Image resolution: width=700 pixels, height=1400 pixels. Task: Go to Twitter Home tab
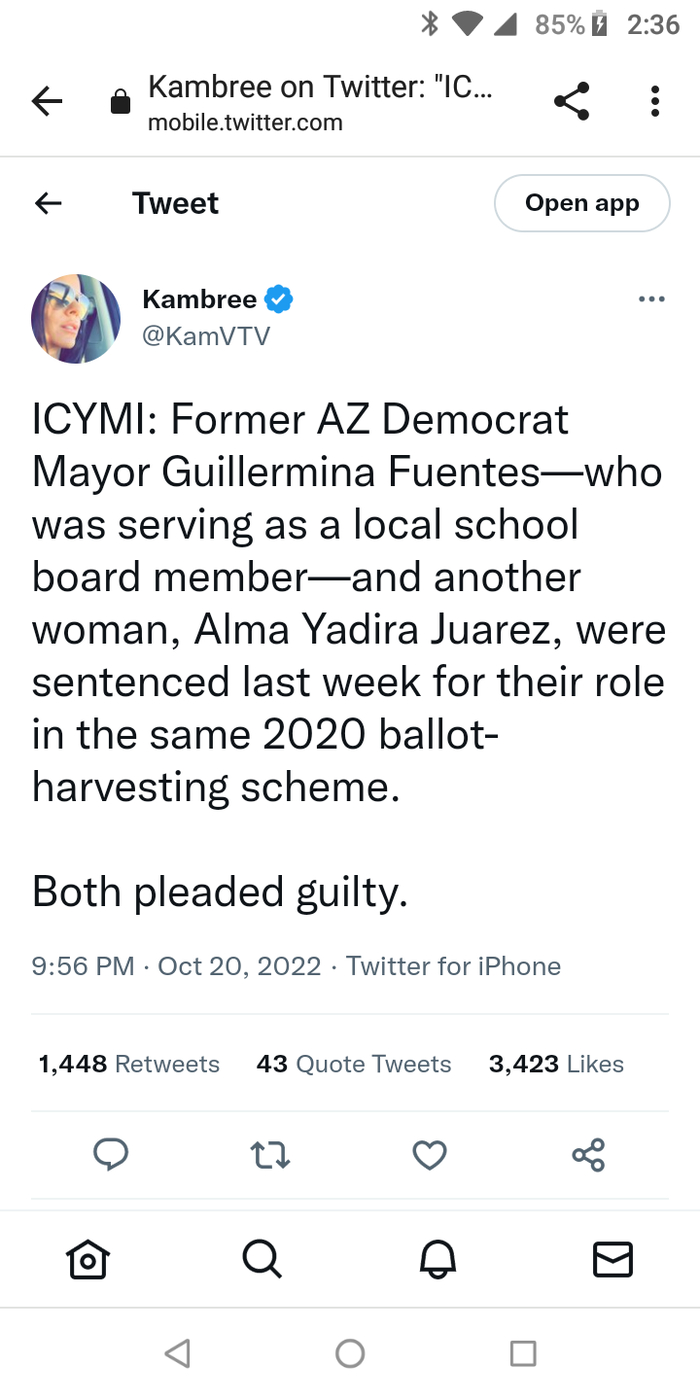(x=87, y=1259)
